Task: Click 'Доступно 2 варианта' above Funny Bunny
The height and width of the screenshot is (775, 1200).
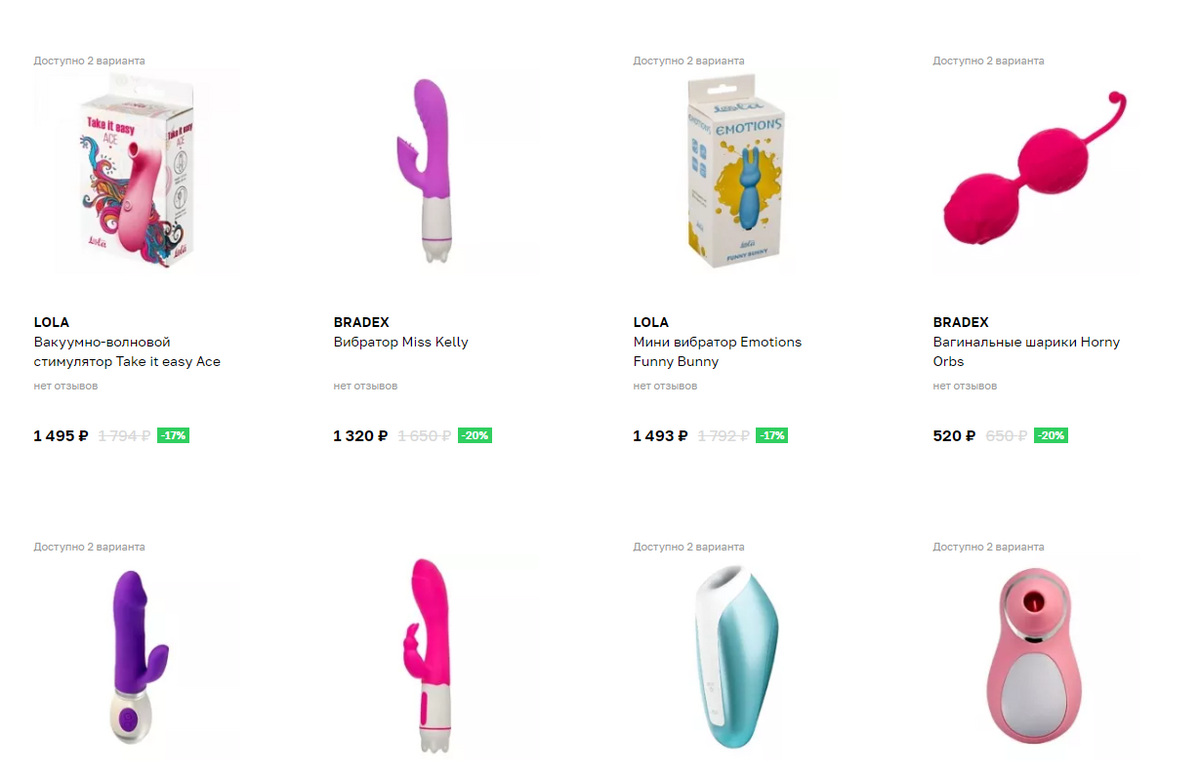Action: [x=689, y=61]
